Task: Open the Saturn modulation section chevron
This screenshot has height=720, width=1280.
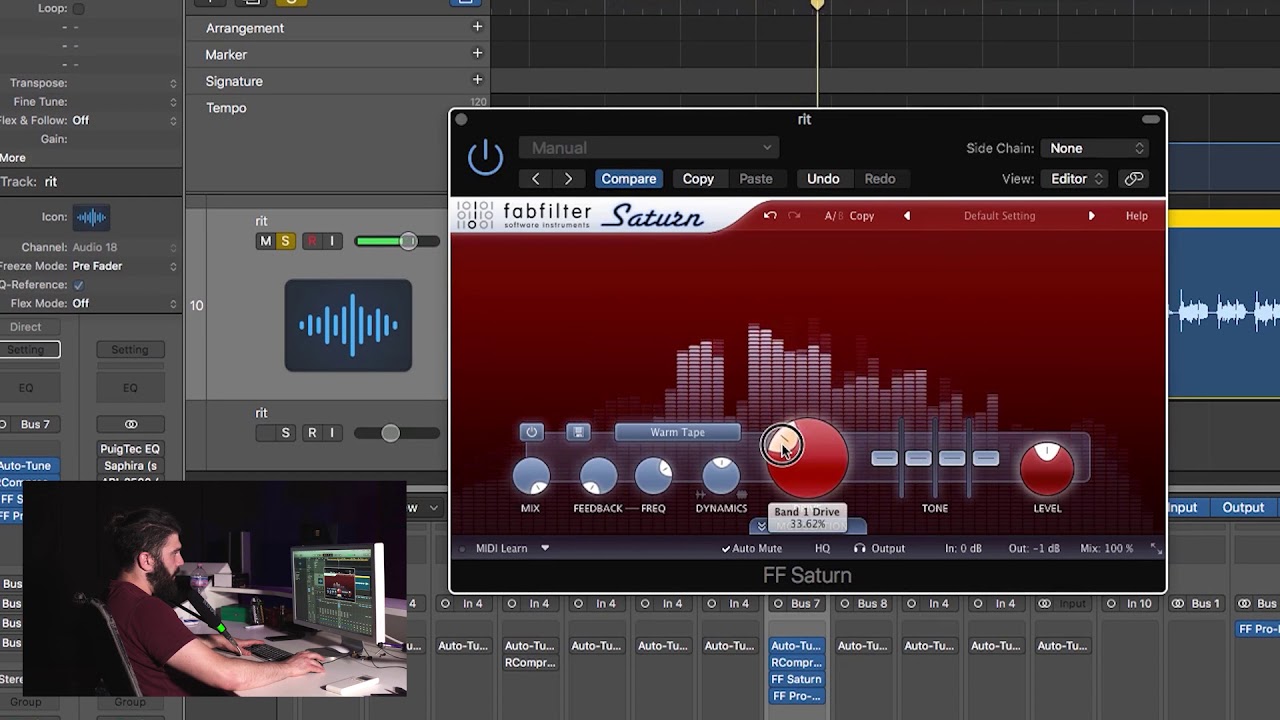Action: [762, 526]
